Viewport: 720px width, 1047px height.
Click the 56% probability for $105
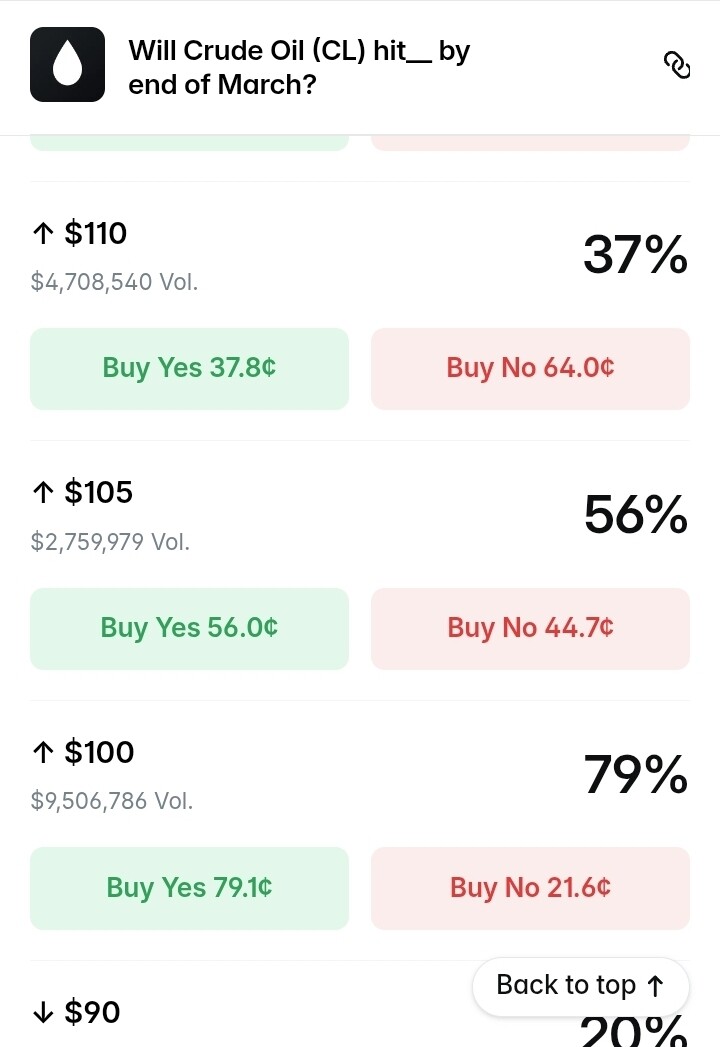pyautogui.click(x=635, y=515)
